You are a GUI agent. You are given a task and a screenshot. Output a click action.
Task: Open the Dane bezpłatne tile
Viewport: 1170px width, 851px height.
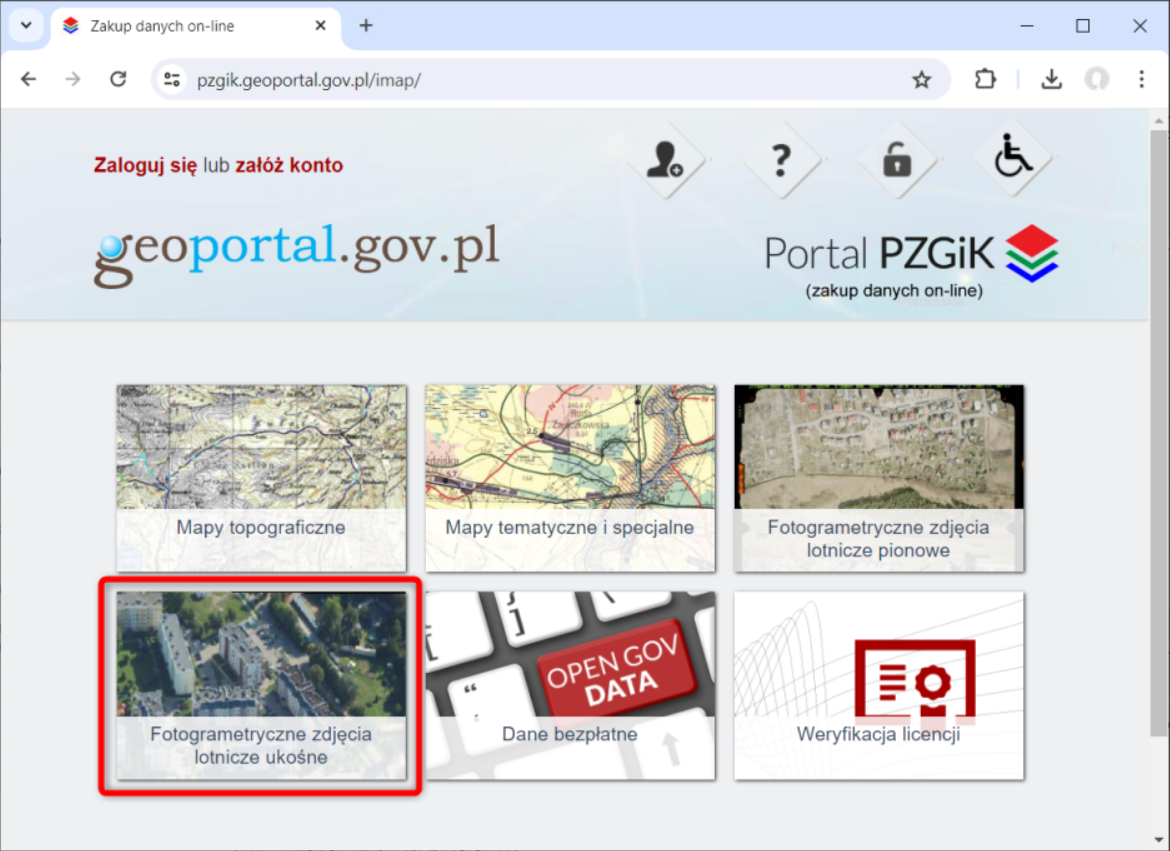[x=570, y=686]
